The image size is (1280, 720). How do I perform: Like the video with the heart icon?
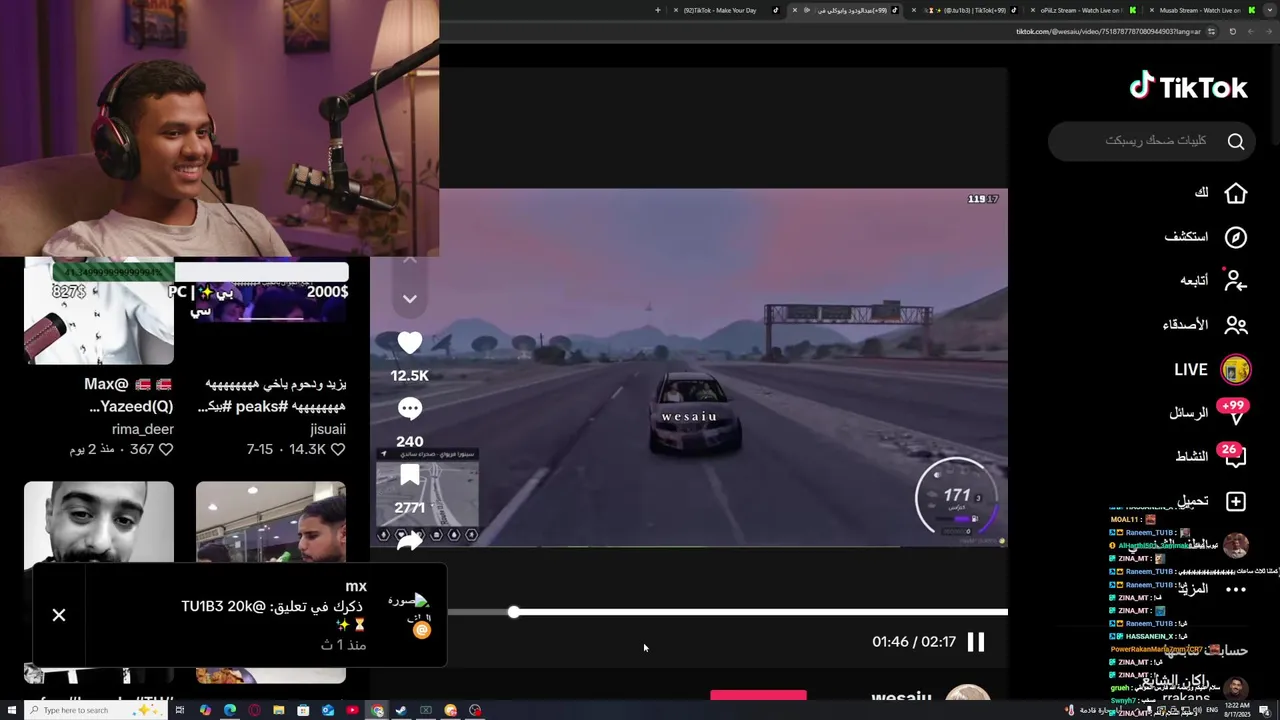pos(410,343)
